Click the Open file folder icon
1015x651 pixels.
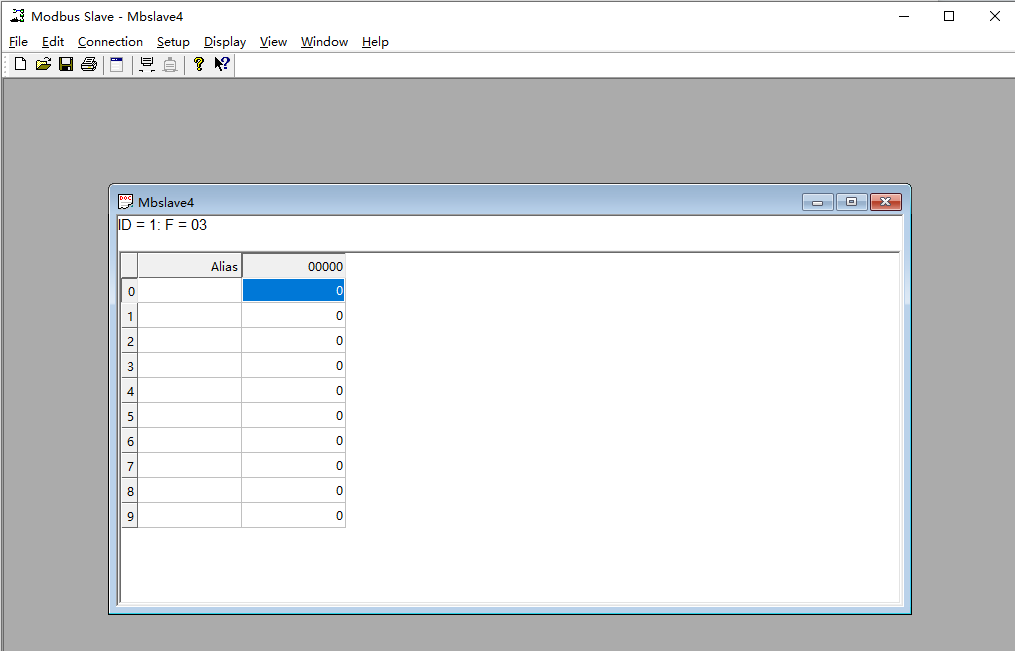(43, 64)
